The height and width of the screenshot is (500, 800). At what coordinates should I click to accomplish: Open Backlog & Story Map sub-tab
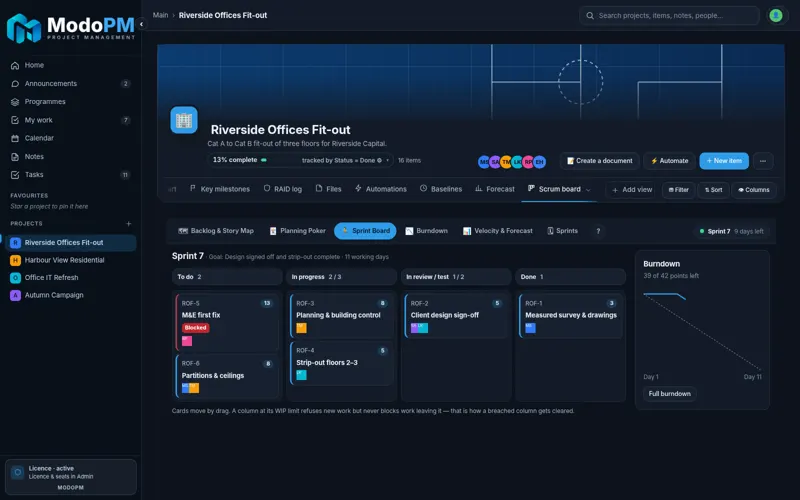(216, 231)
